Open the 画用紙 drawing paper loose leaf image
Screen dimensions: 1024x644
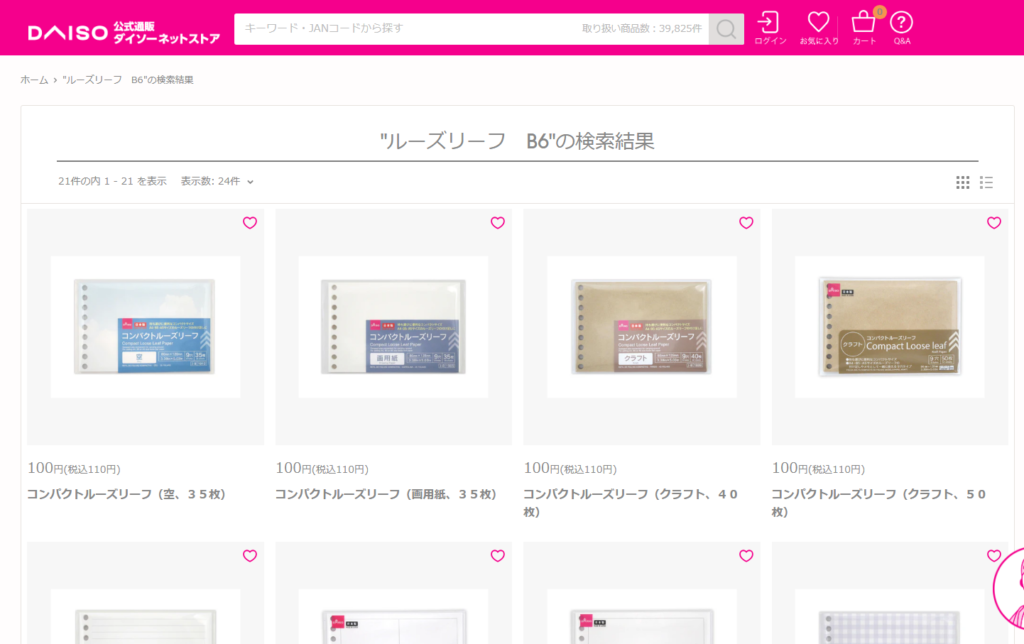click(393, 327)
